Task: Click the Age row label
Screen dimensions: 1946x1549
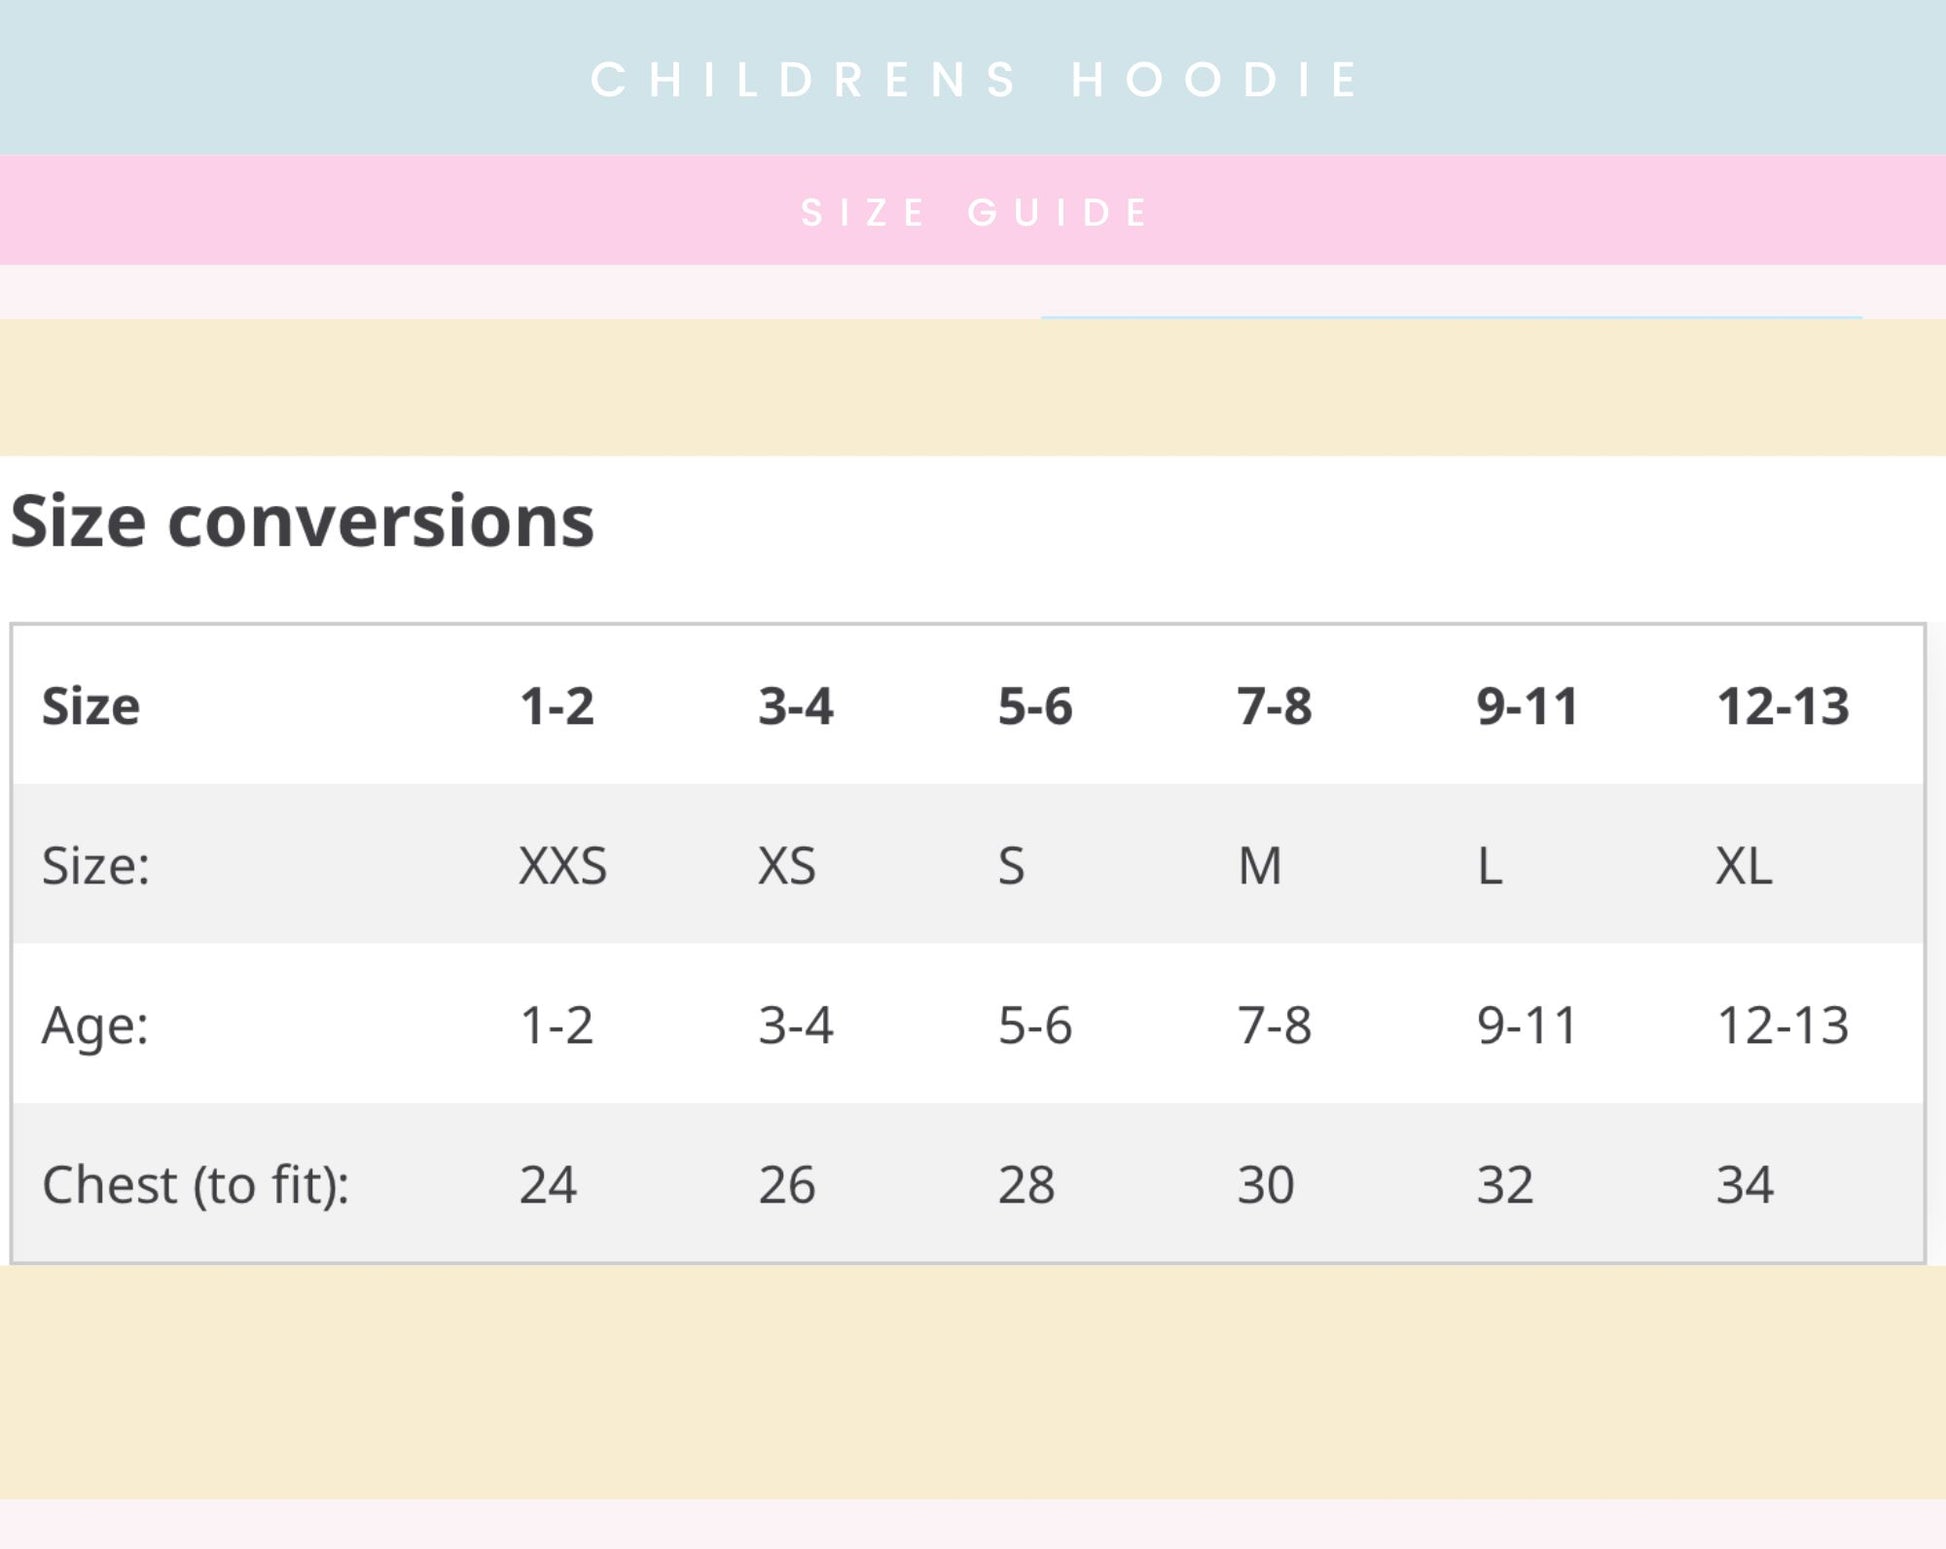Action: (x=95, y=1025)
